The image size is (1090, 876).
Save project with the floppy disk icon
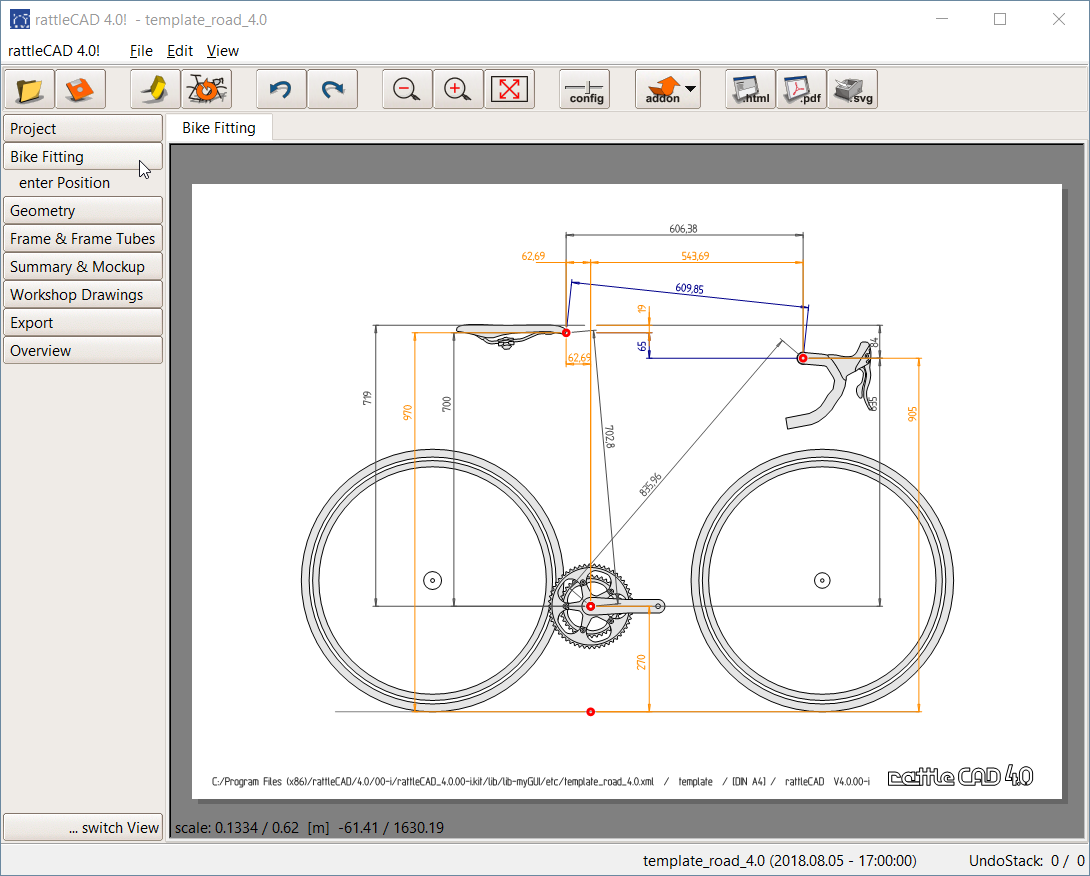click(x=80, y=89)
